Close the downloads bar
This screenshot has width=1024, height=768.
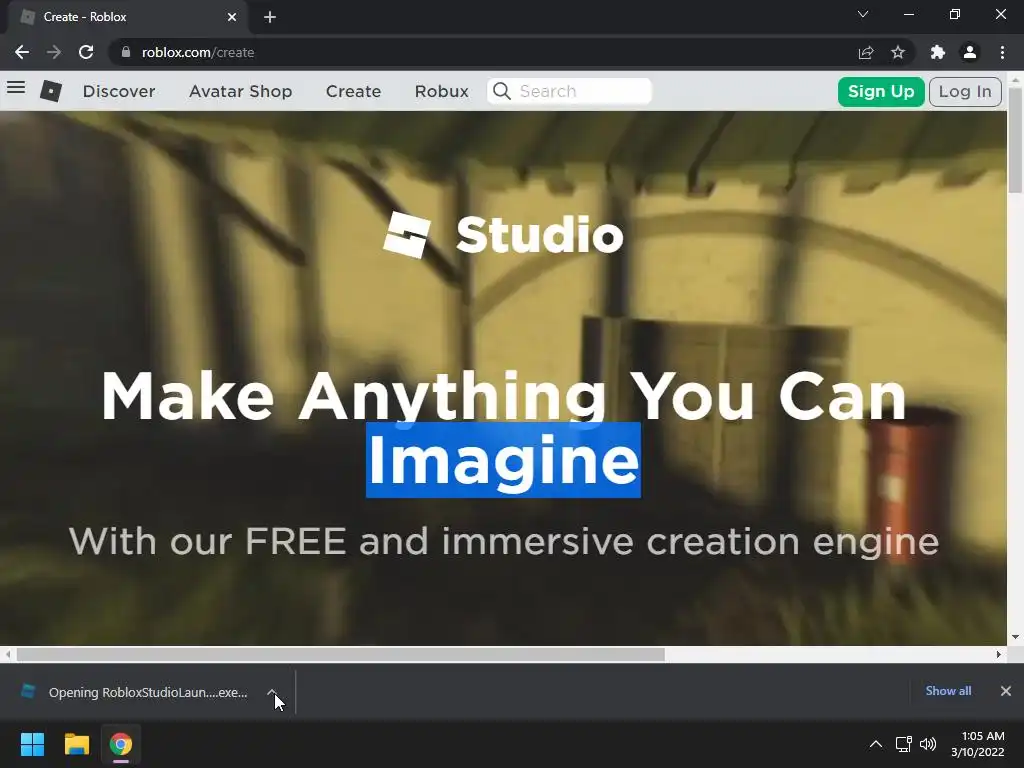tap(1006, 691)
